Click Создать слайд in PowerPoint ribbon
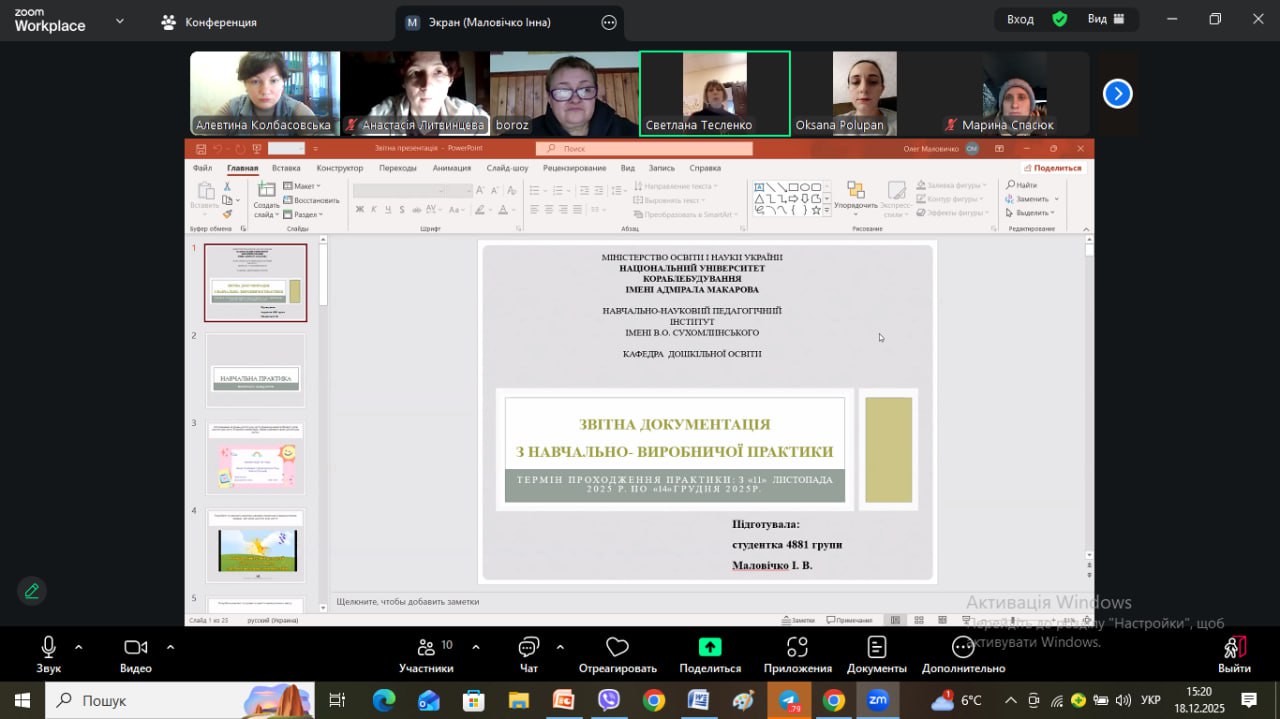1280x719 pixels. click(x=266, y=198)
